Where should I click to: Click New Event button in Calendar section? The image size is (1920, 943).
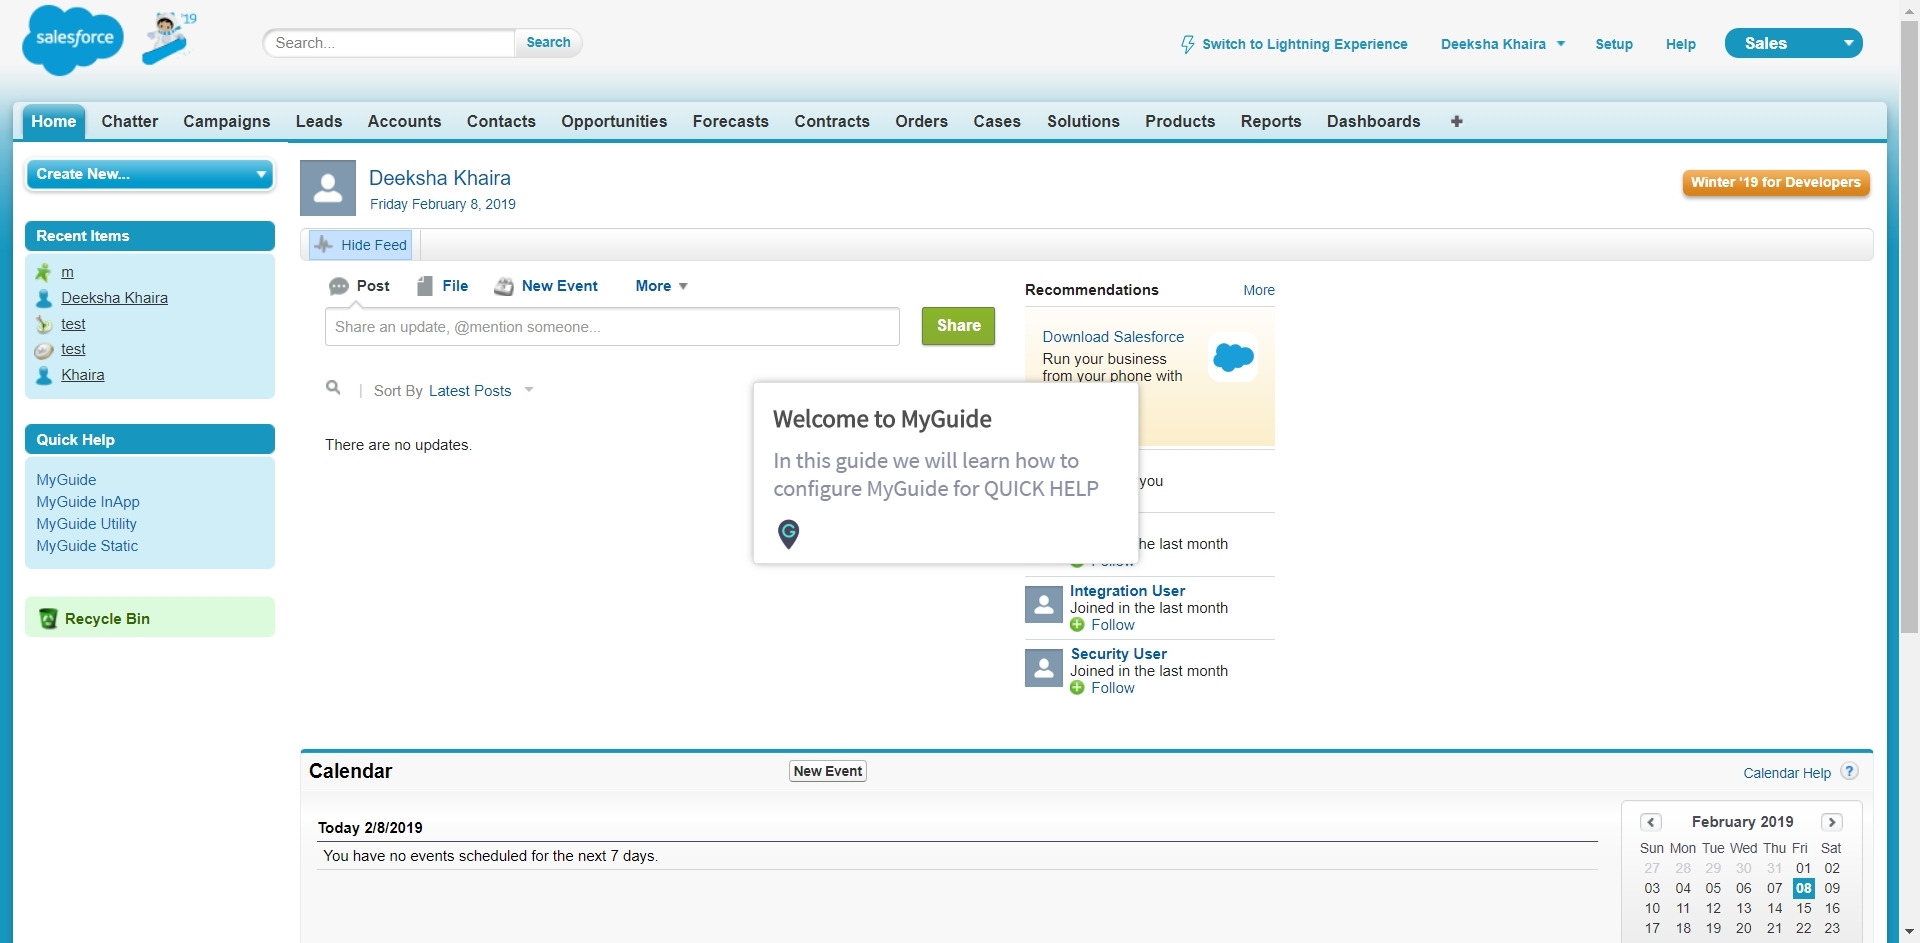pyautogui.click(x=828, y=771)
